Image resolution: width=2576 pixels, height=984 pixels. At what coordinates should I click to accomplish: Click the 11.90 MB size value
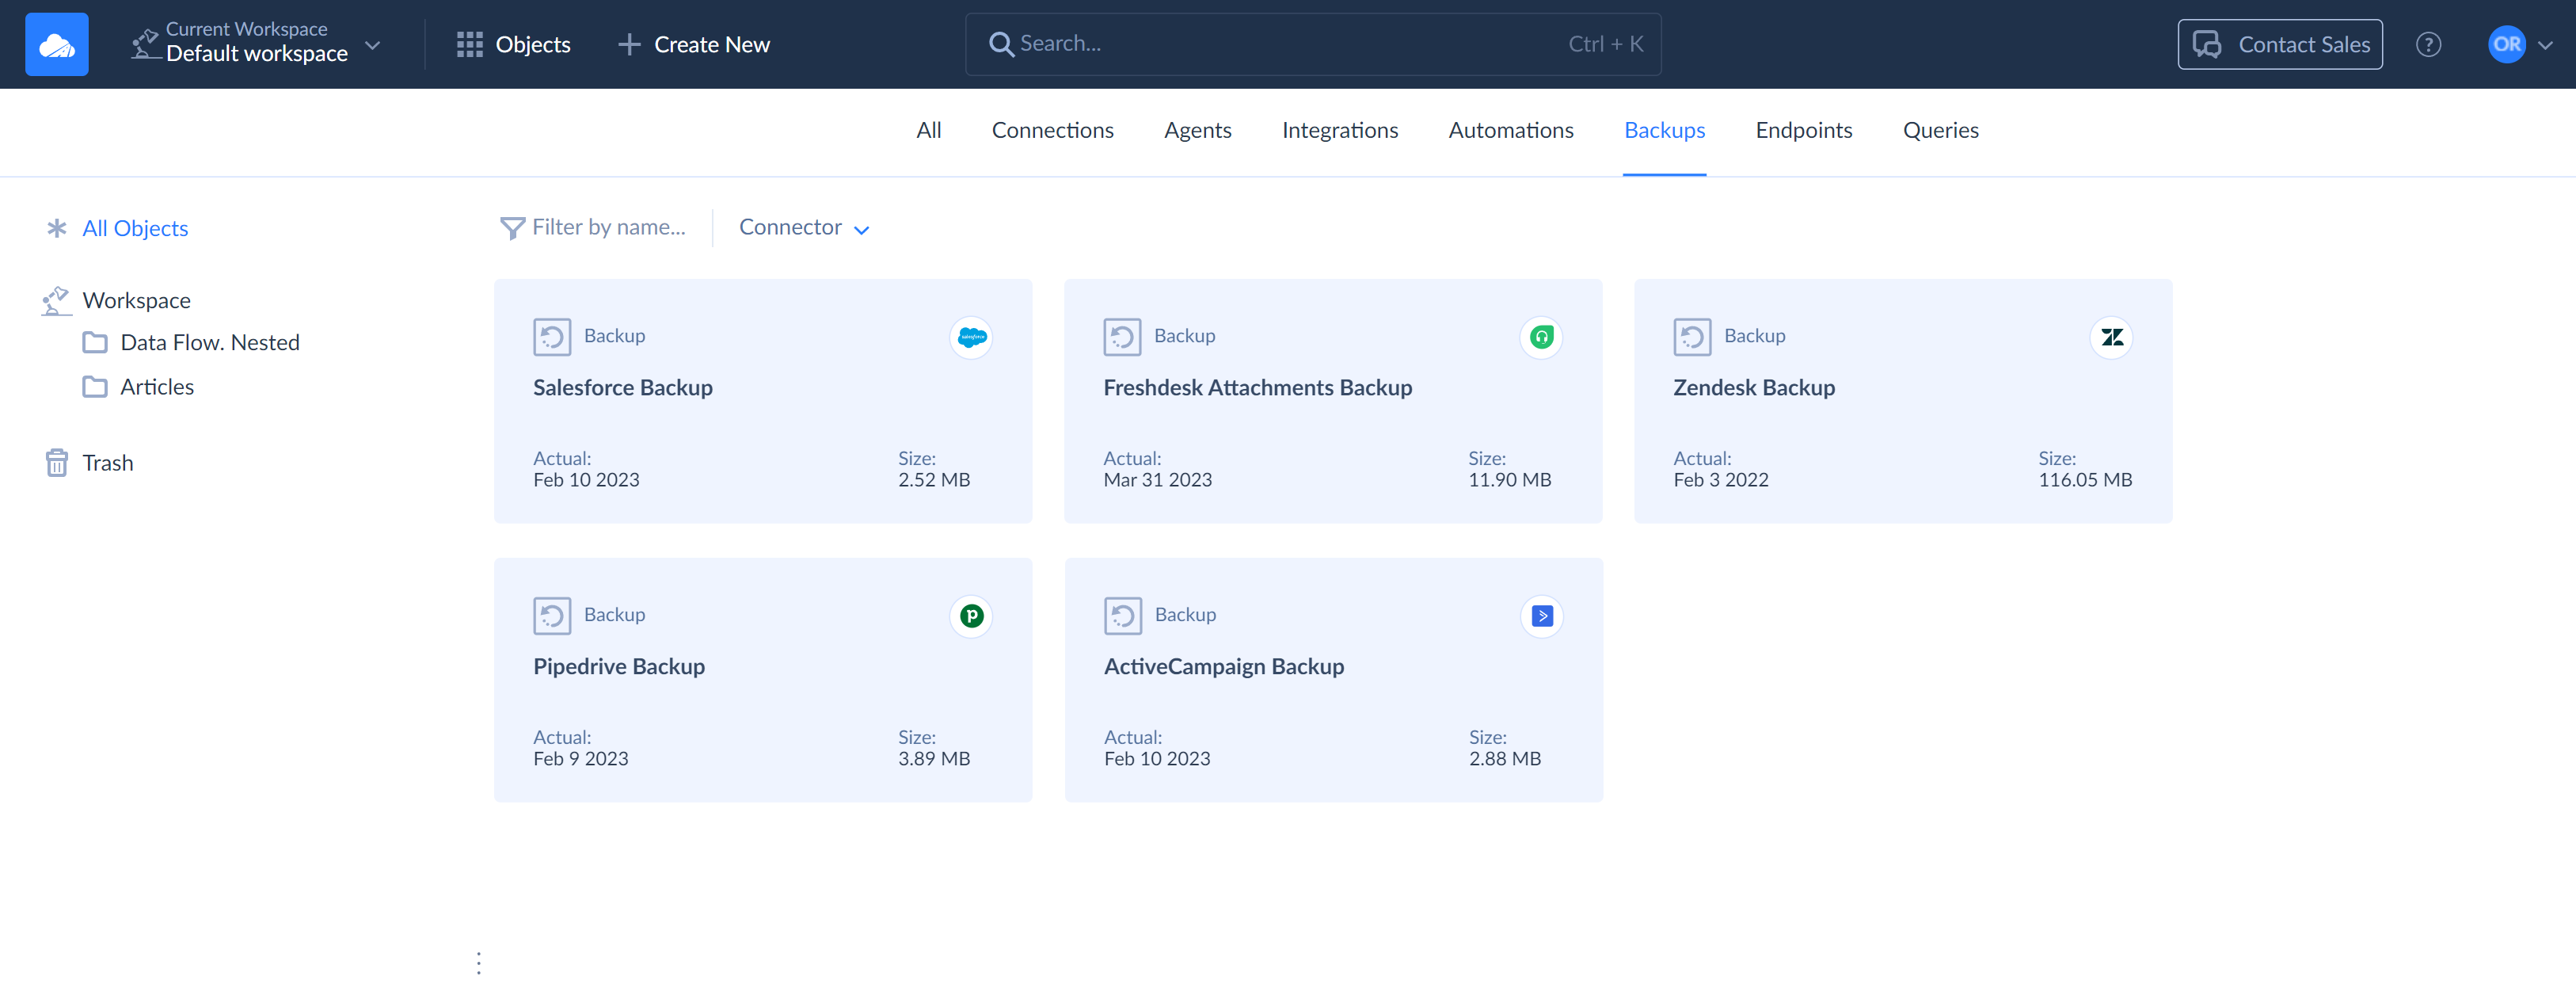(x=1509, y=480)
